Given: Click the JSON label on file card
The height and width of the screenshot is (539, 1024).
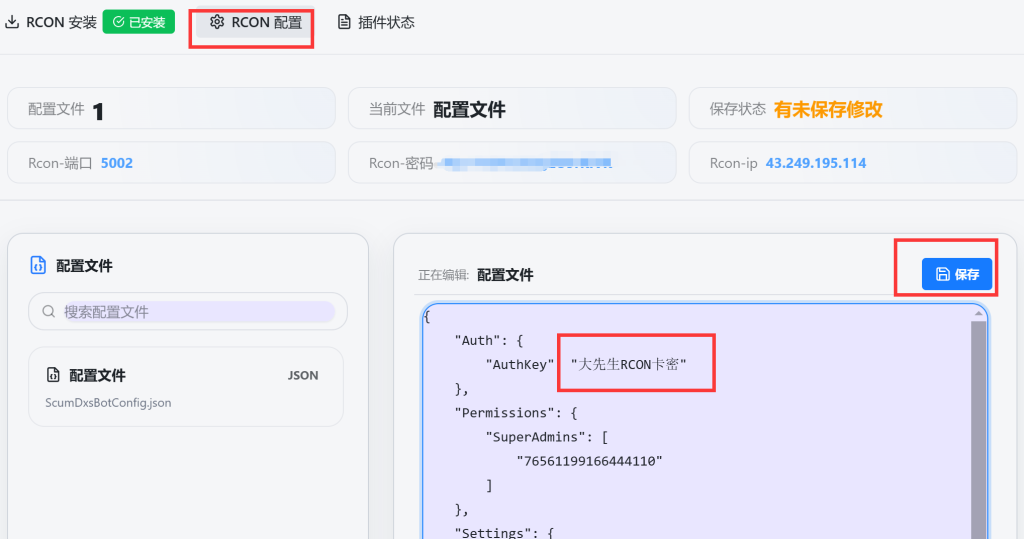Looking at the screenshot, I should [x=303, y=376].
